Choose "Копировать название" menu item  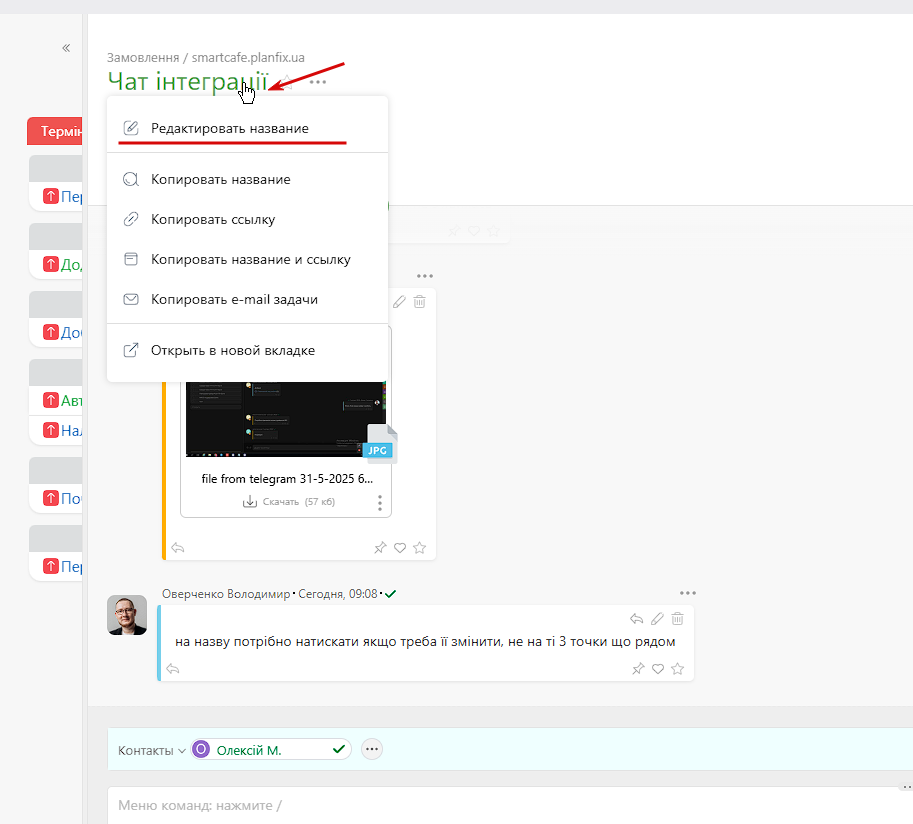(247, 179)
